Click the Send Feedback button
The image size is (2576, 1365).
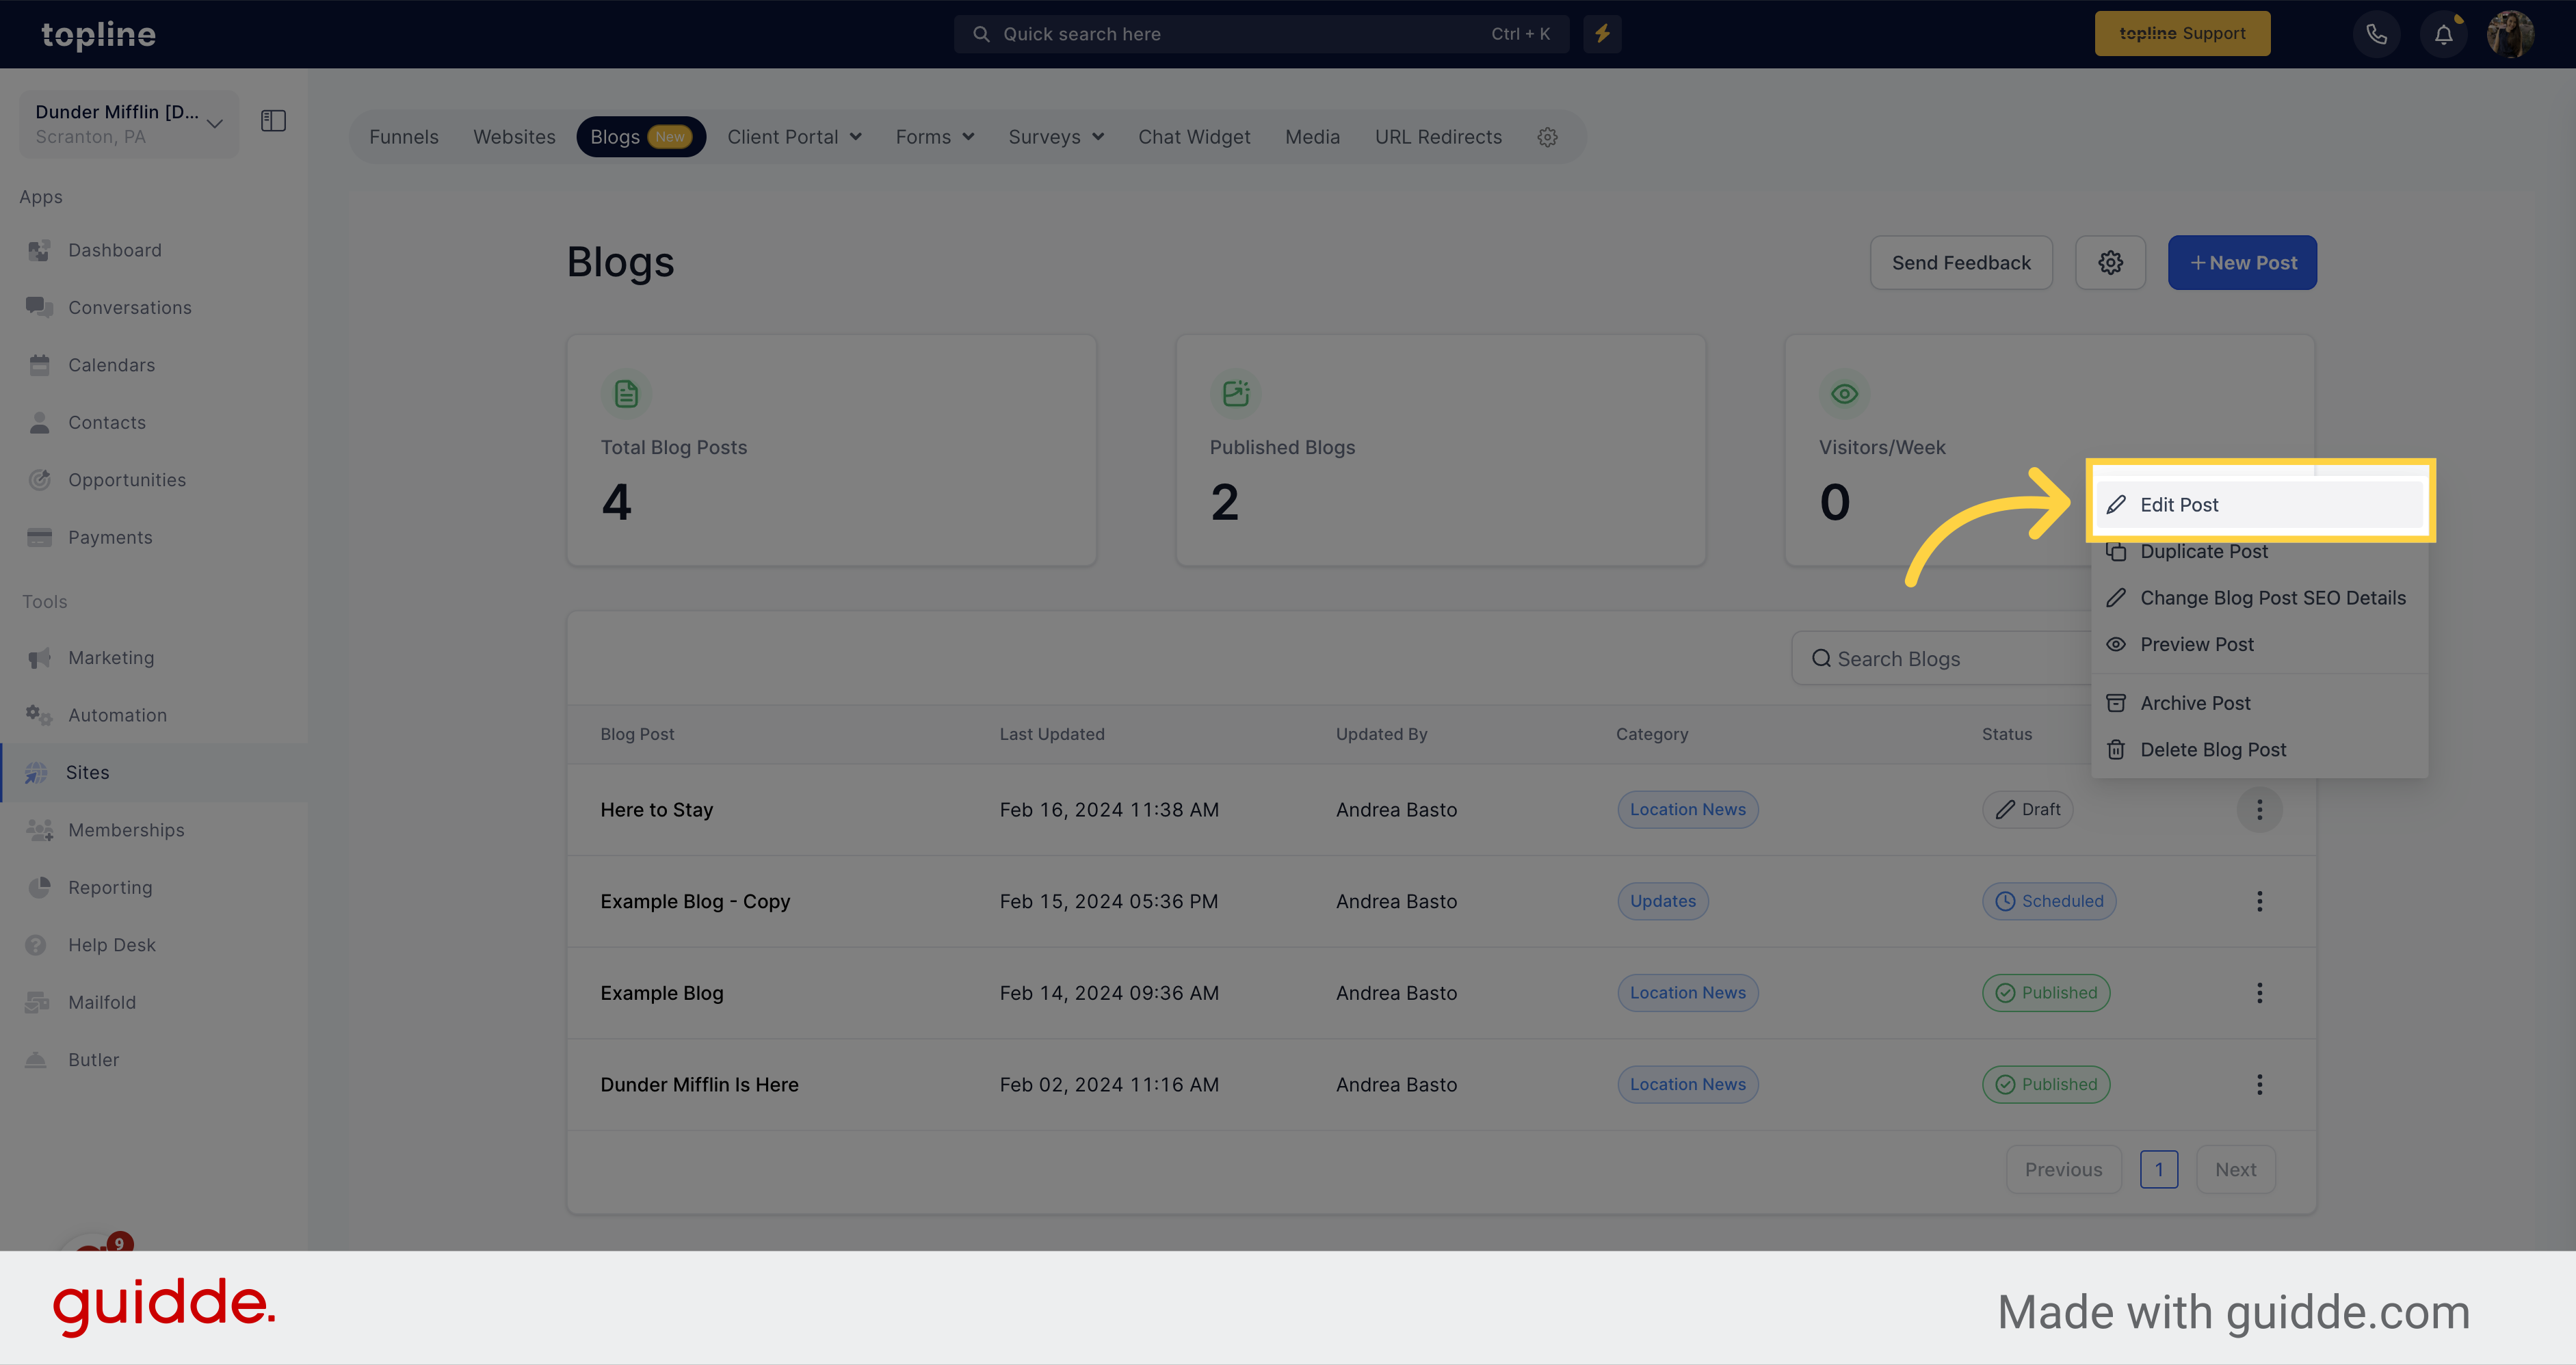(x=1961, y=263)
